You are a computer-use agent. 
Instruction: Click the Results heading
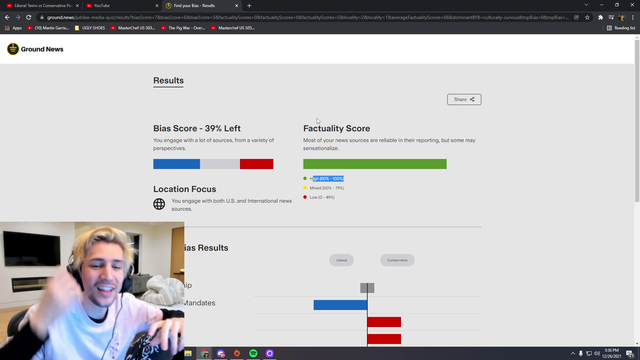168,80
